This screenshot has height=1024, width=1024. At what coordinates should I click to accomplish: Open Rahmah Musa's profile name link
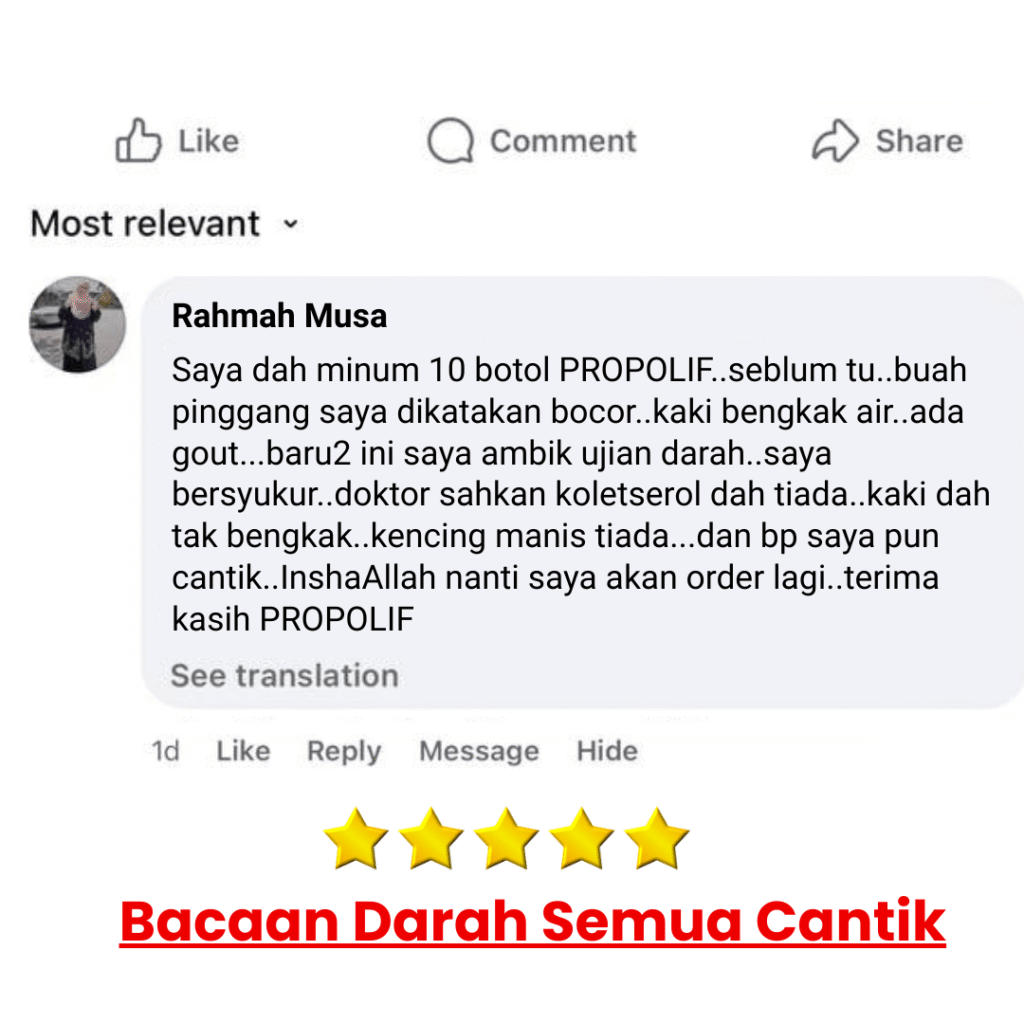click(280, 316)
